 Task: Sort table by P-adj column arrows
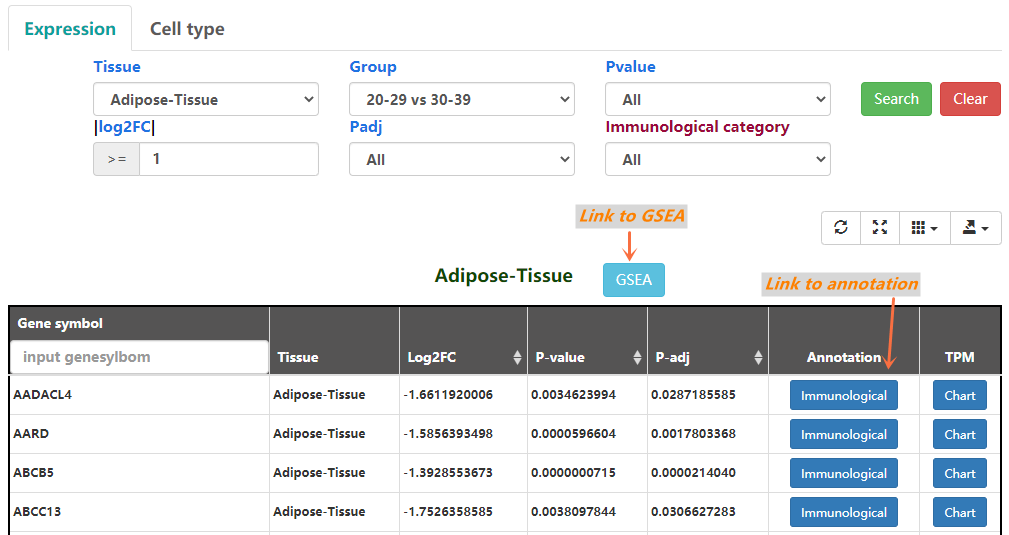[x=758, y=357]
